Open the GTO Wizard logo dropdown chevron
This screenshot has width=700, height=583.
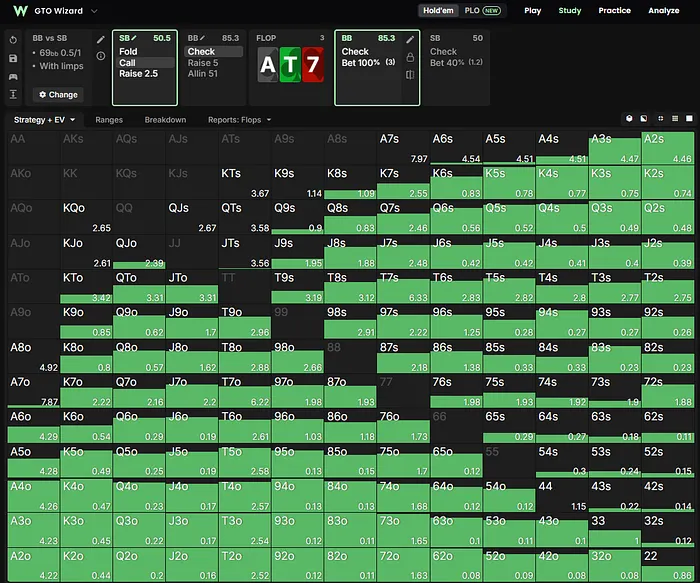click(94, 11)
